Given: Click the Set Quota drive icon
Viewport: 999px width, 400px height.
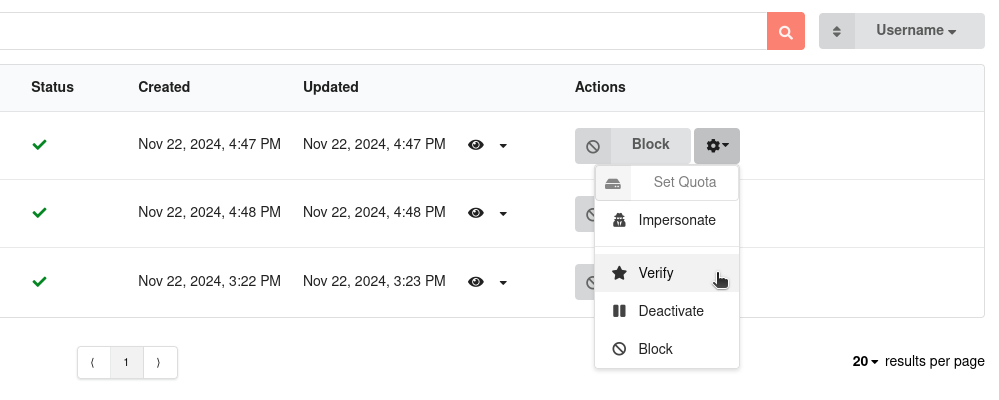Looking at the screenshot, I should click(x=613, y=183).
